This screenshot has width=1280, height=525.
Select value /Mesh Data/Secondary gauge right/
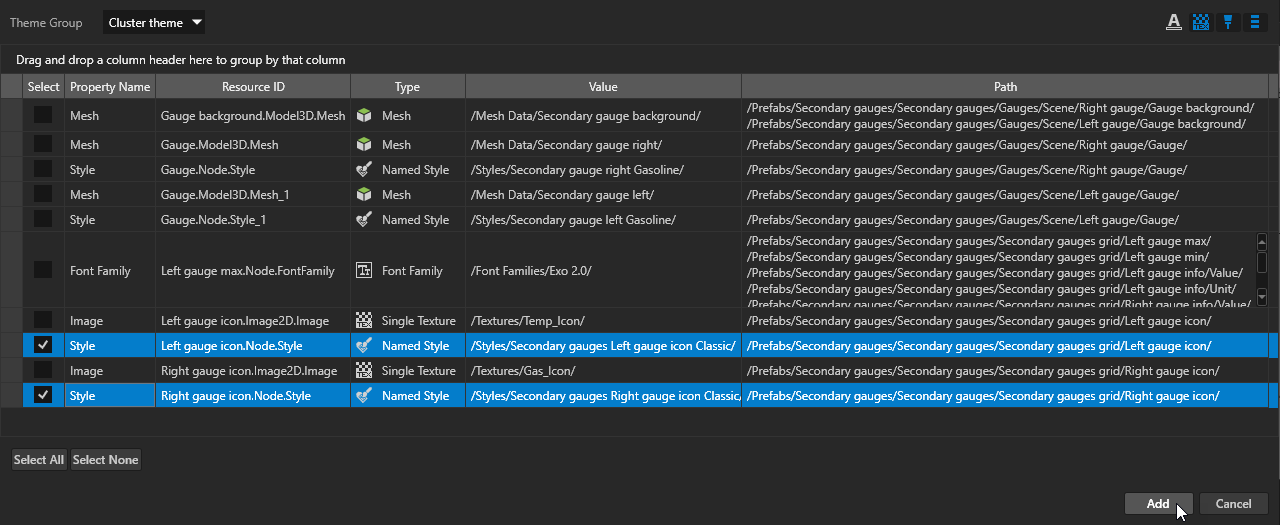pyautogui.click(x=567, y=145)
